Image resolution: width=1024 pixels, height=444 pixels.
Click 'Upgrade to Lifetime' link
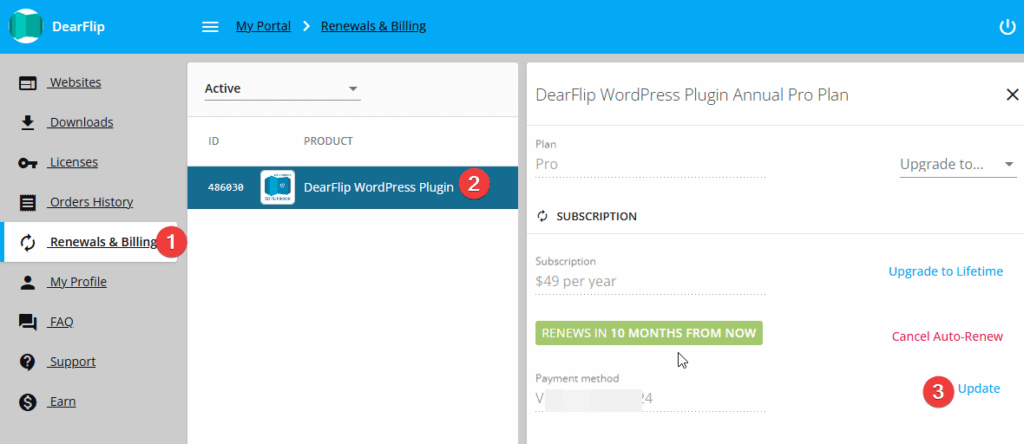point(945,272)
